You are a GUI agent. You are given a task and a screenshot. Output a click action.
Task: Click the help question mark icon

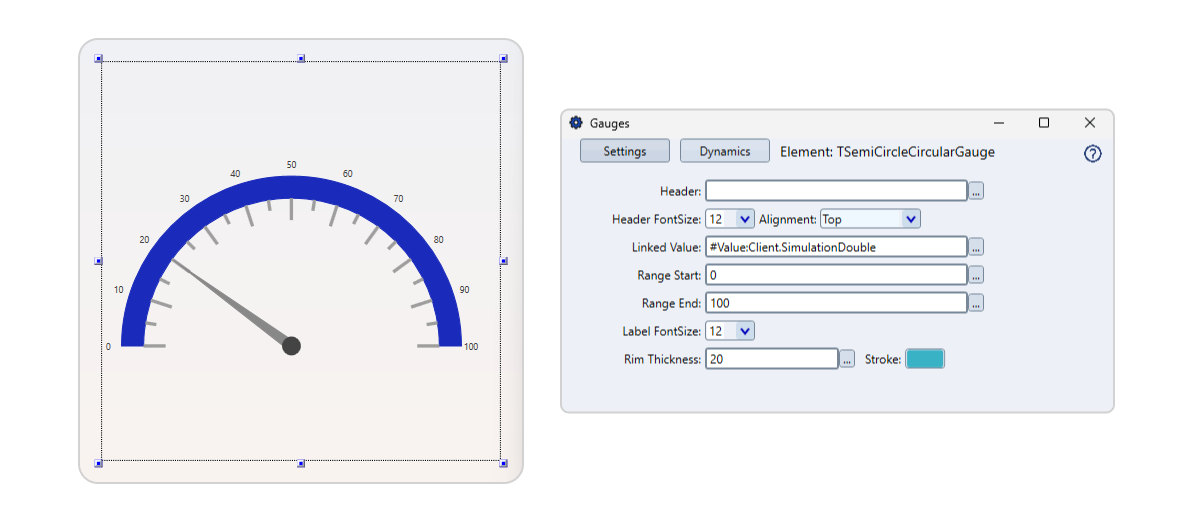click(1092, 154)
